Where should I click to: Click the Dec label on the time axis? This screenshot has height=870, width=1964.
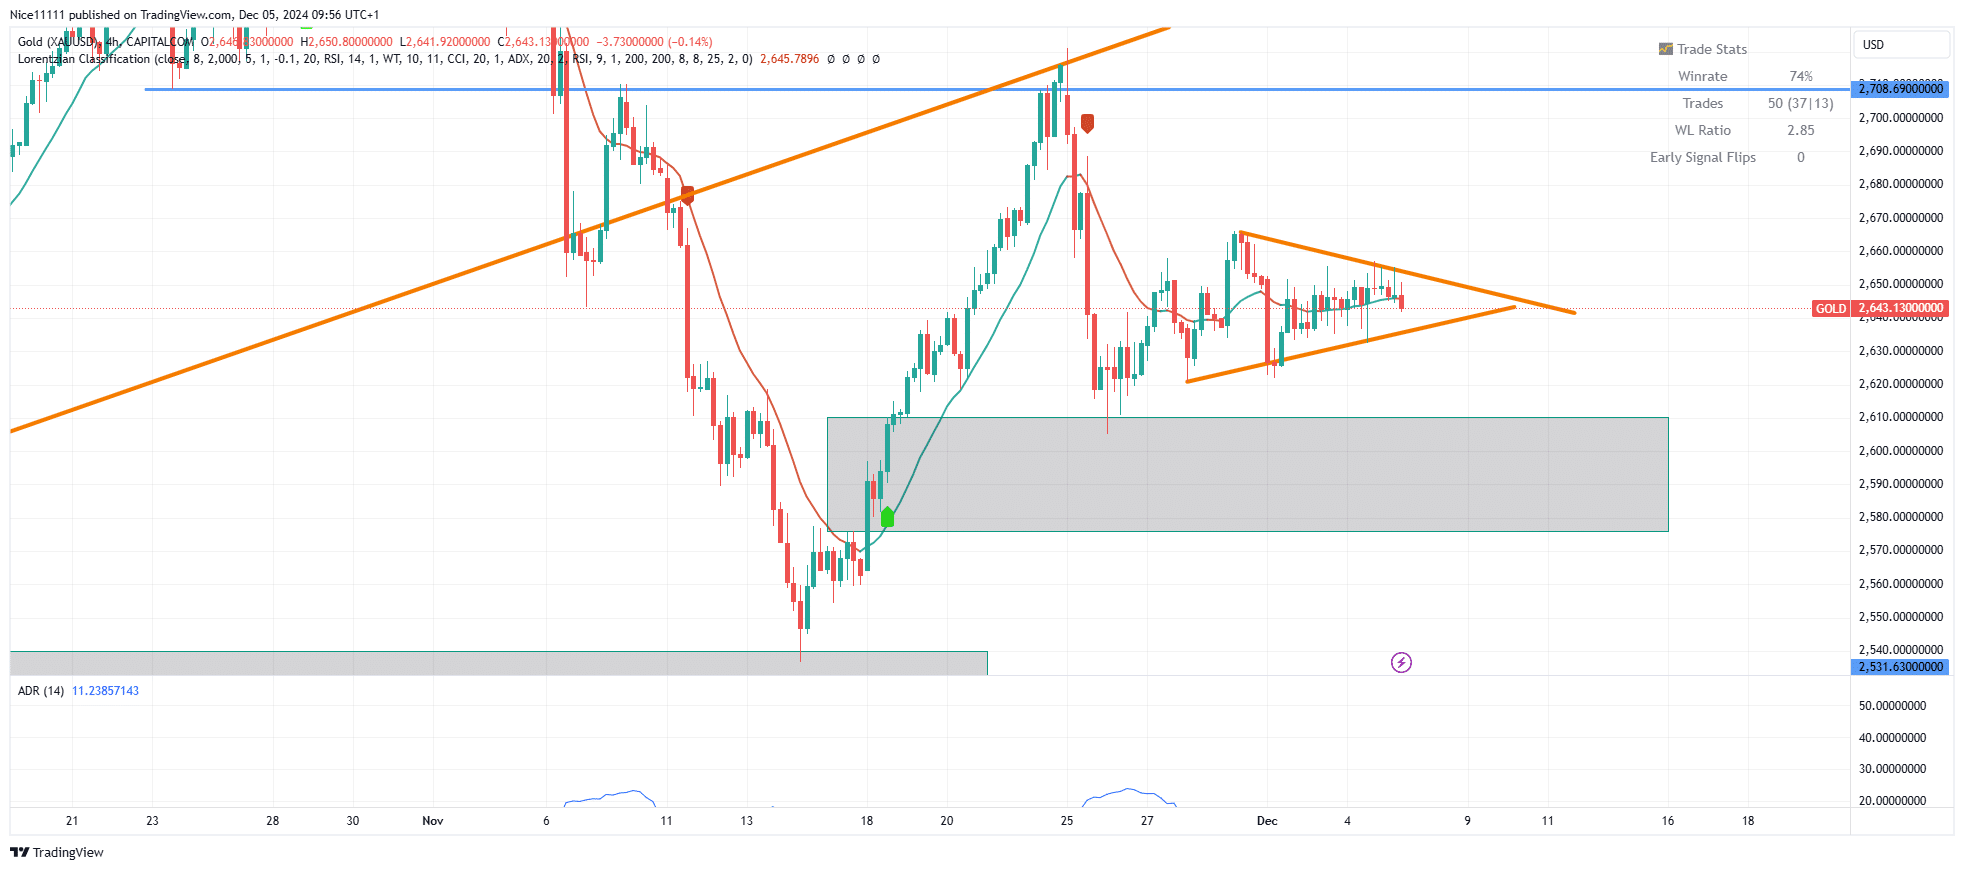pos(1267,821)
